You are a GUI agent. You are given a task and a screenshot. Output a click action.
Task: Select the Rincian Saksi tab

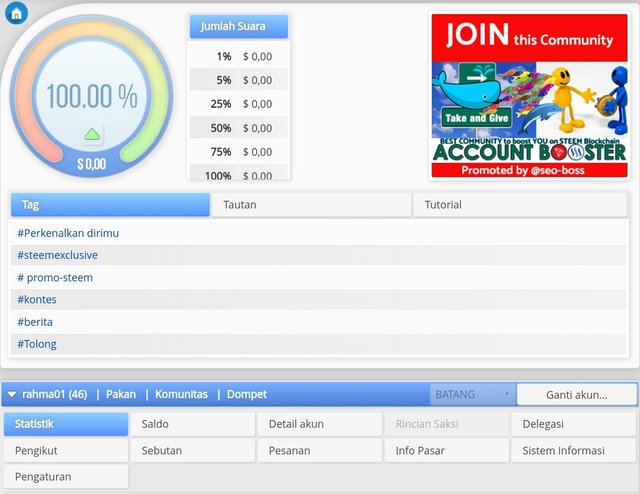pyautogui.click(x=447, y=424)
